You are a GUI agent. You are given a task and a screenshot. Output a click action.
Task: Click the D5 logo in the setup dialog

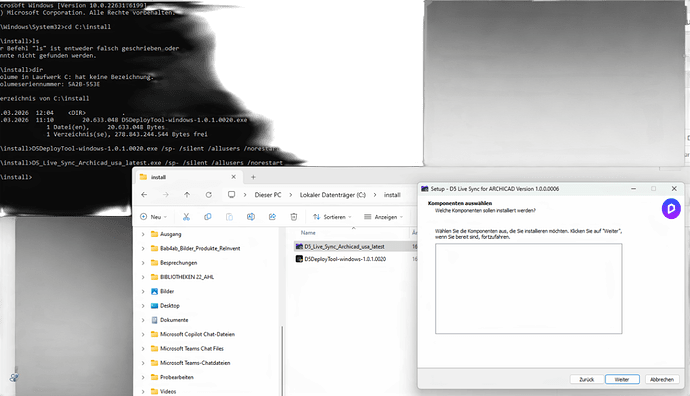click(671, 209)
